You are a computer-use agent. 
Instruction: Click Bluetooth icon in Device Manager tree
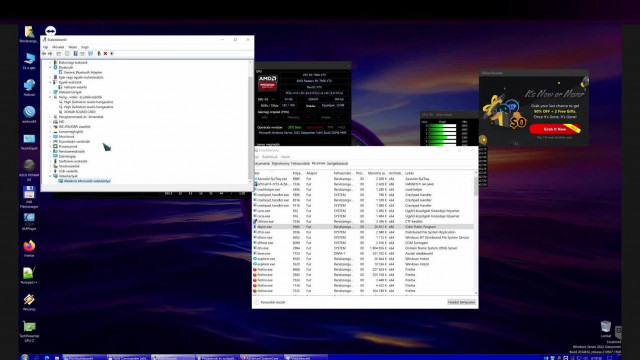click(x=56, y=67)
